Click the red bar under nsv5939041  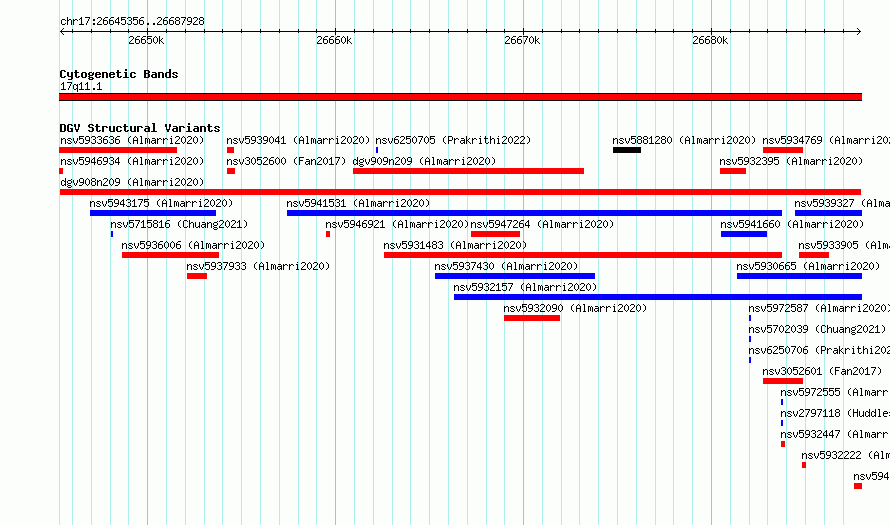230,150
